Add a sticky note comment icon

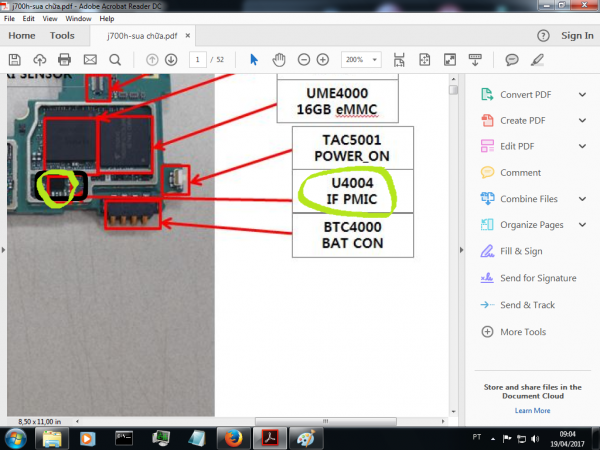coord(512,60)
